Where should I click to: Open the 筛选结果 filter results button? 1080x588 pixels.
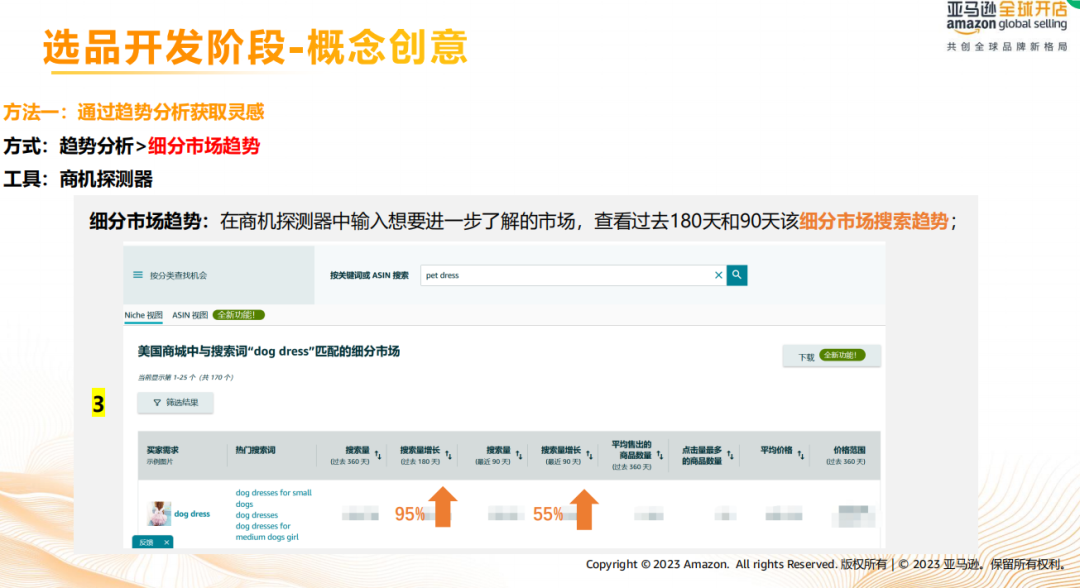click(175, 403)
